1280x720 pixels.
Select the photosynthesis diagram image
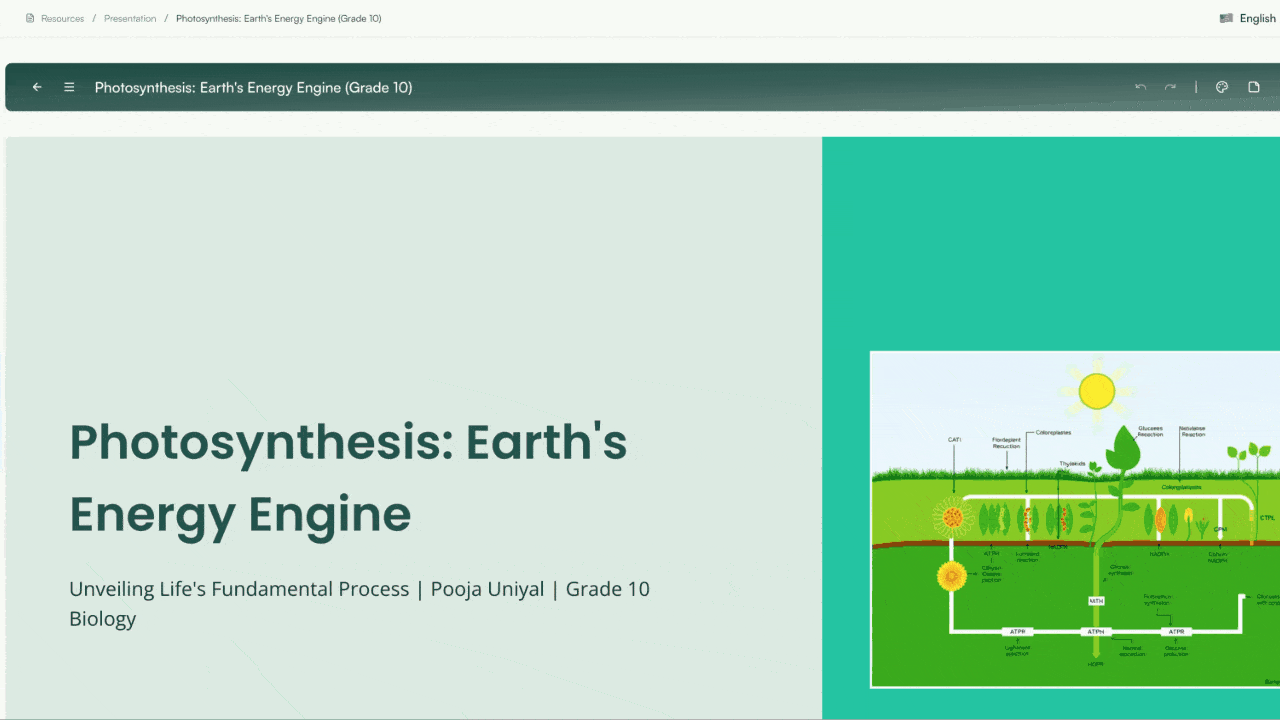click(1075, 520)
